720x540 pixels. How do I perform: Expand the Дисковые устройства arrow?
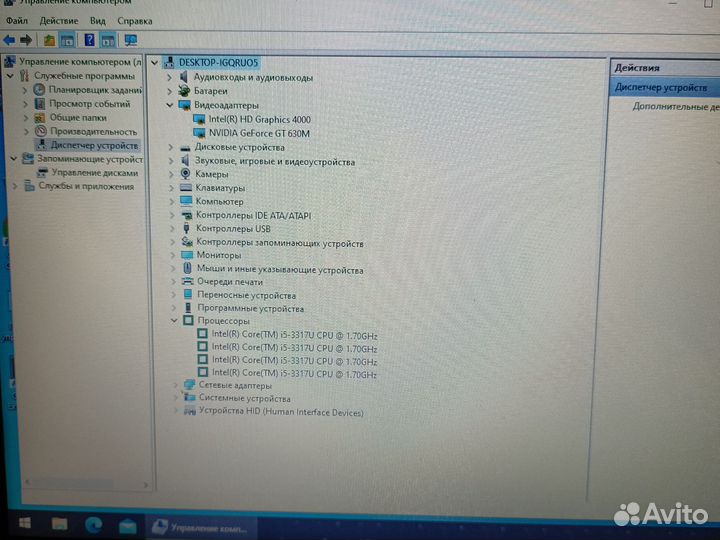[x=170, y=147]
